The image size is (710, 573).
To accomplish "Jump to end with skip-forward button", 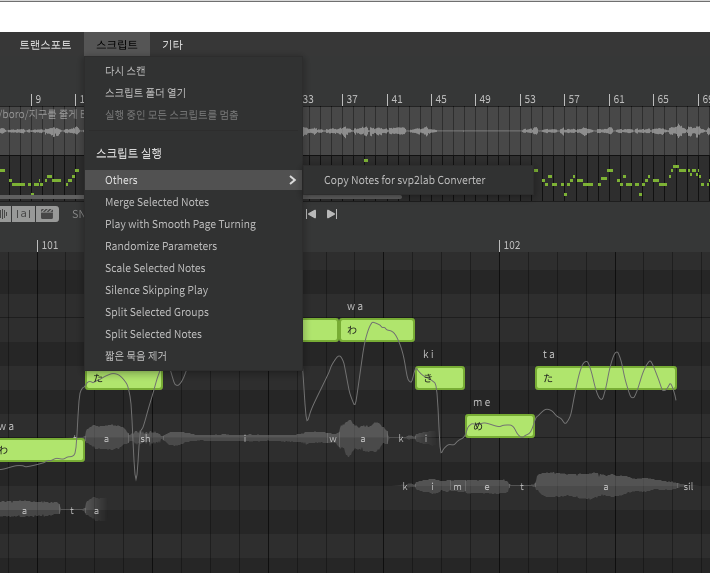I will coord(332,214).
